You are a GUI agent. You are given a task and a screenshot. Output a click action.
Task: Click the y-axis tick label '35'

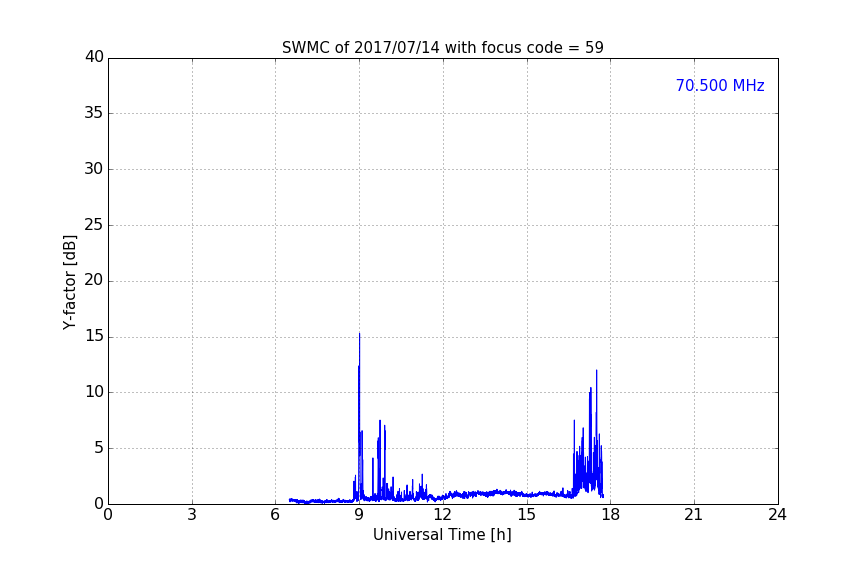94,113
